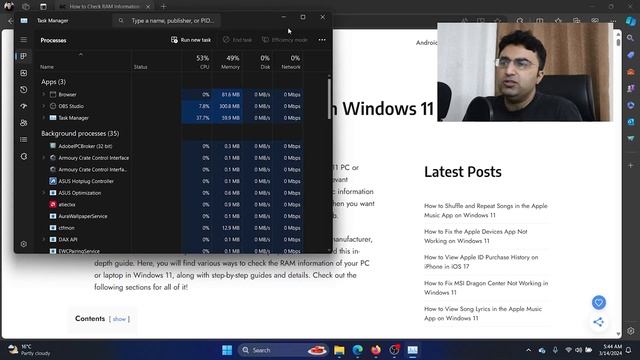The image size is (640, 360).
Task: Open Firefox from taskbar
Action: pyautogui.click(x=376, y=350)
